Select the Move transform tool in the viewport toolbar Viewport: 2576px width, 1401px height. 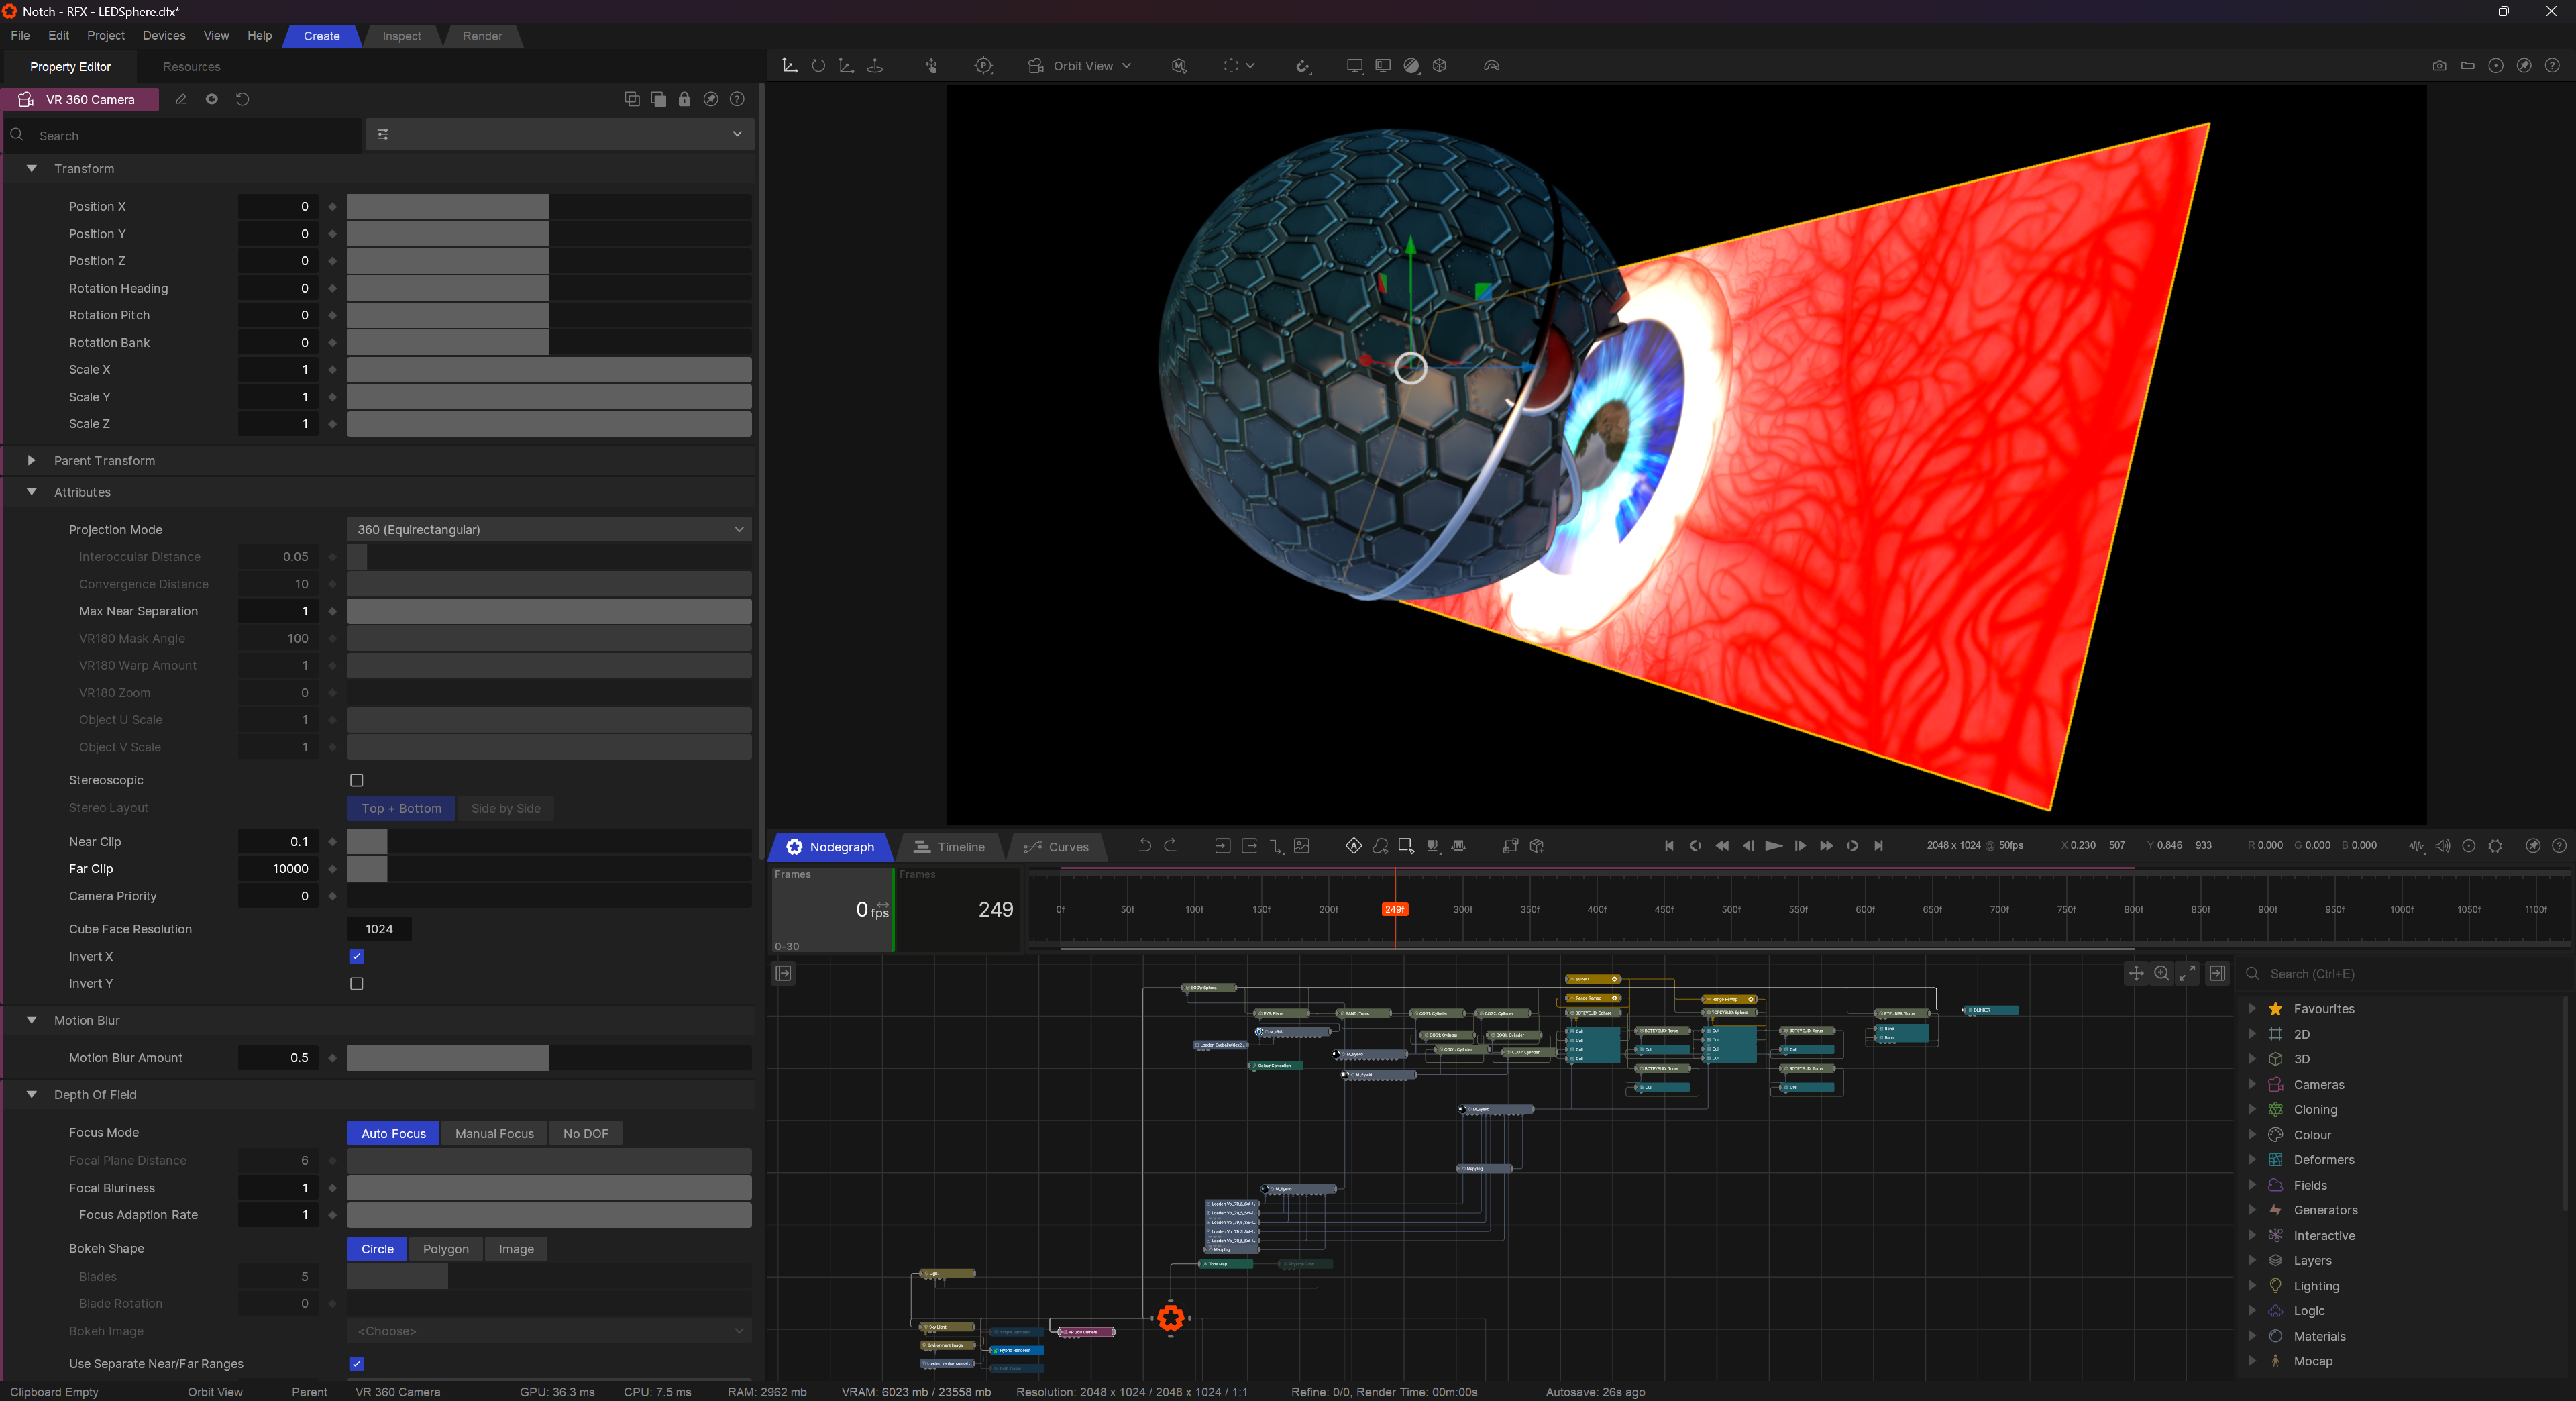point(789,66)
